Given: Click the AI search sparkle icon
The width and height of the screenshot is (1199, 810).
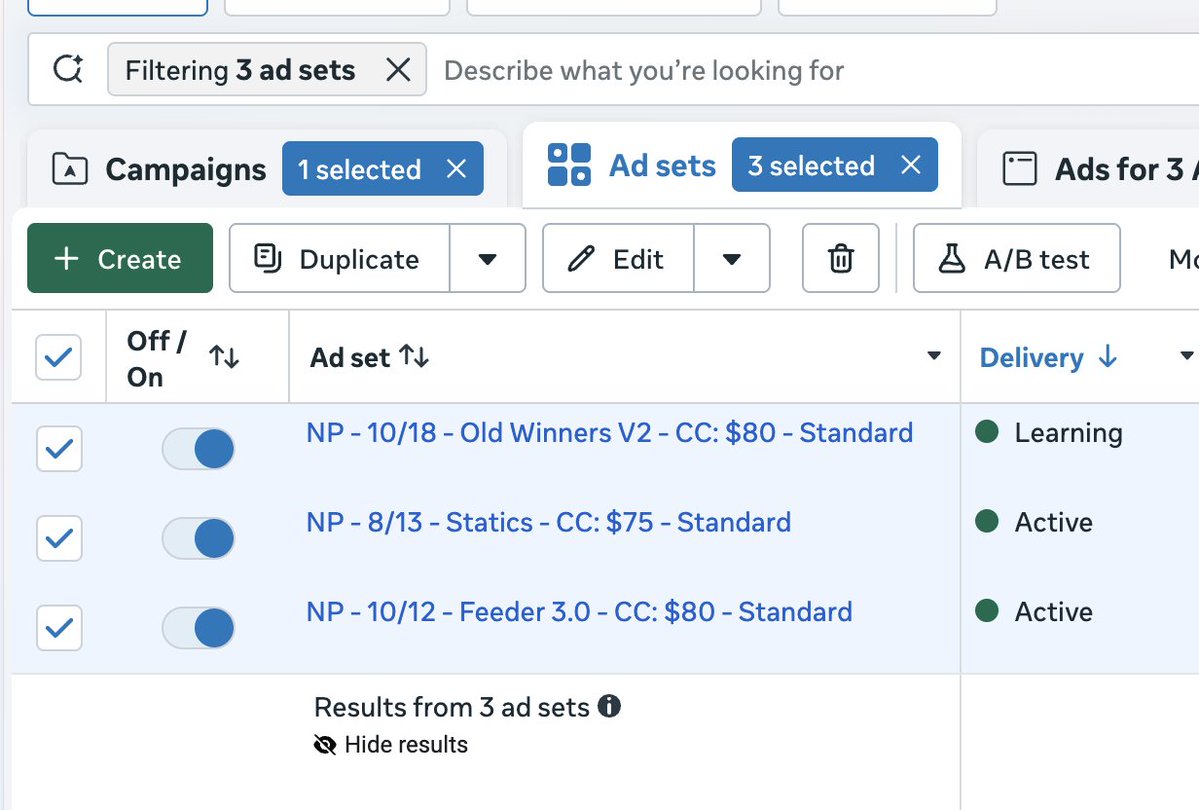Looking at the screenshot, I should [x=68, y=70].
